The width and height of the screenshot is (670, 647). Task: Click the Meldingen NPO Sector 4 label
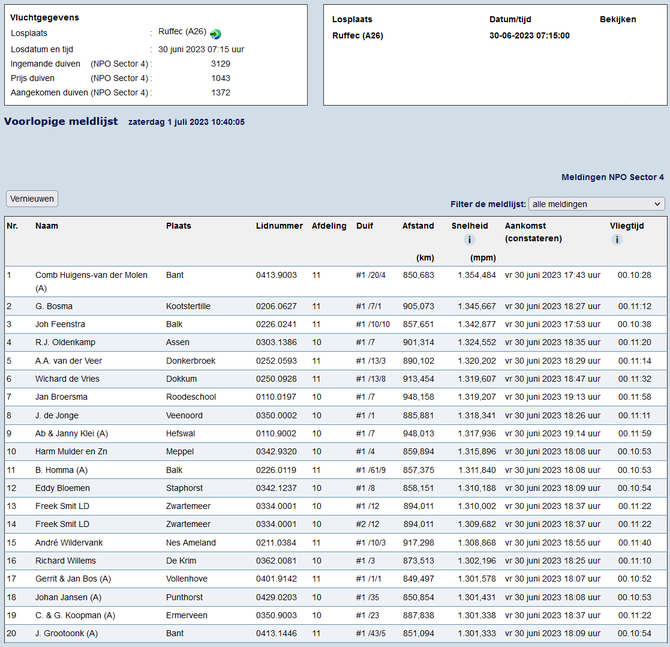612,176
